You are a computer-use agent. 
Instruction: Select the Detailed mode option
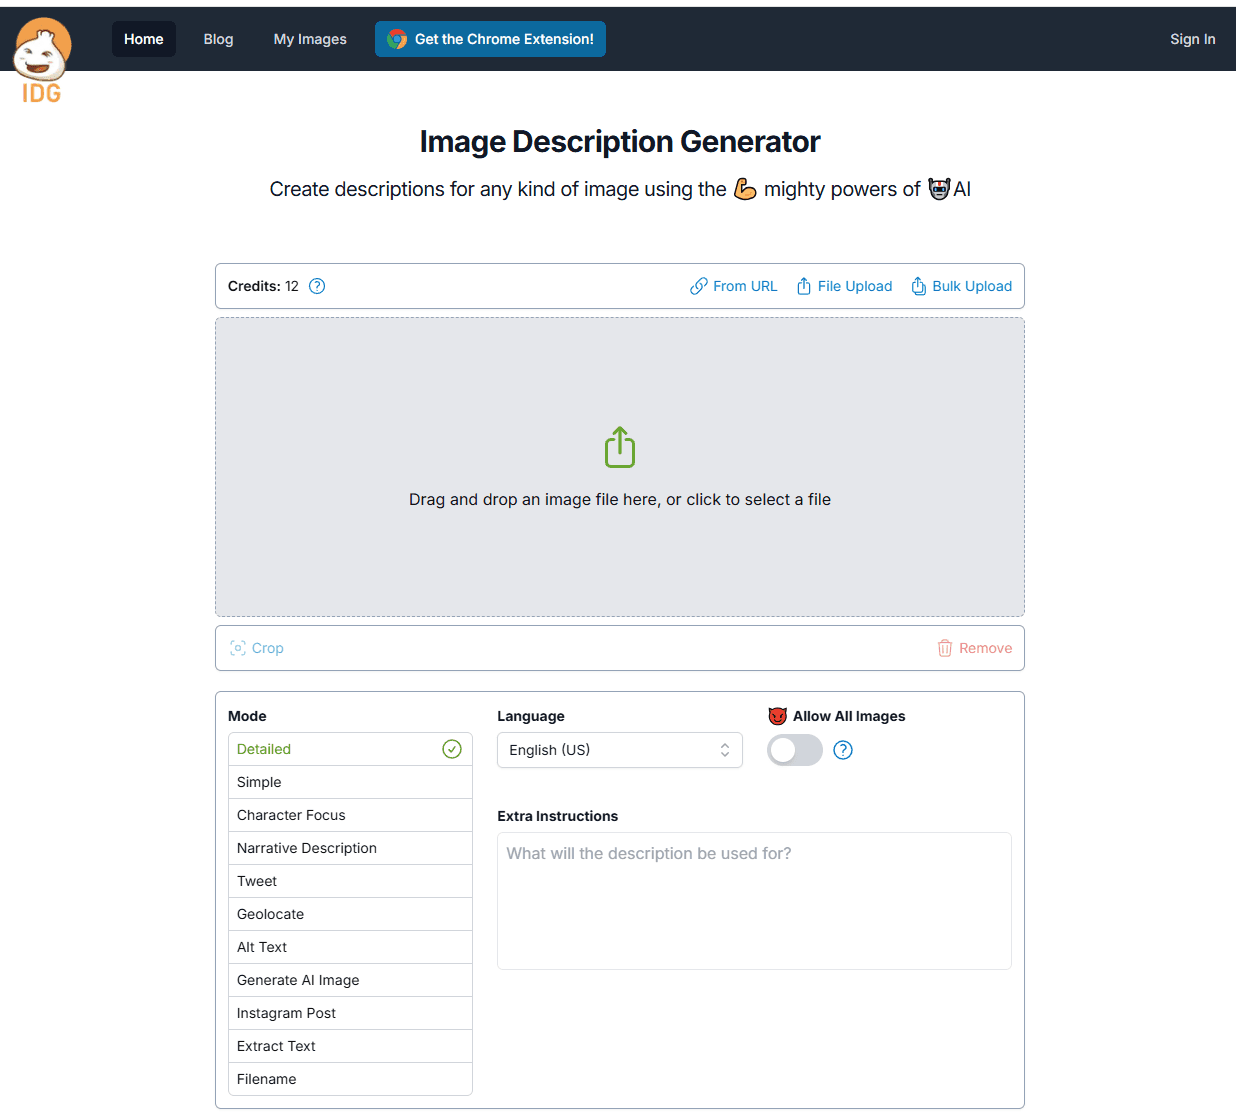(x=350, y=749)
